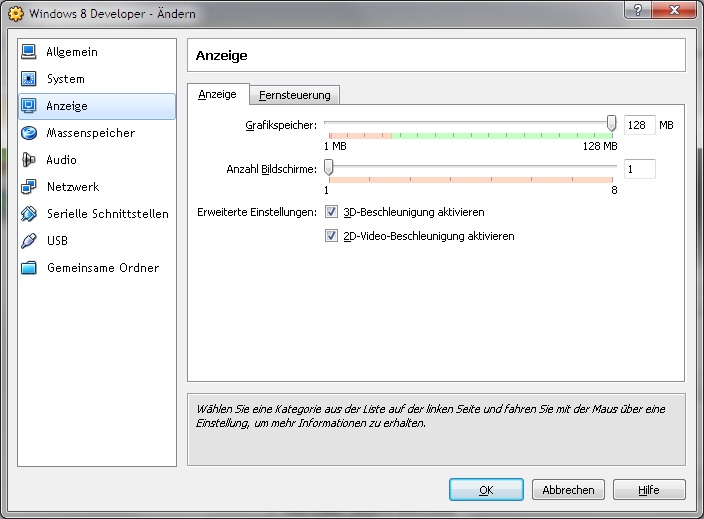
Task: Go to Audio settings
Action: [x=97, y=160]
